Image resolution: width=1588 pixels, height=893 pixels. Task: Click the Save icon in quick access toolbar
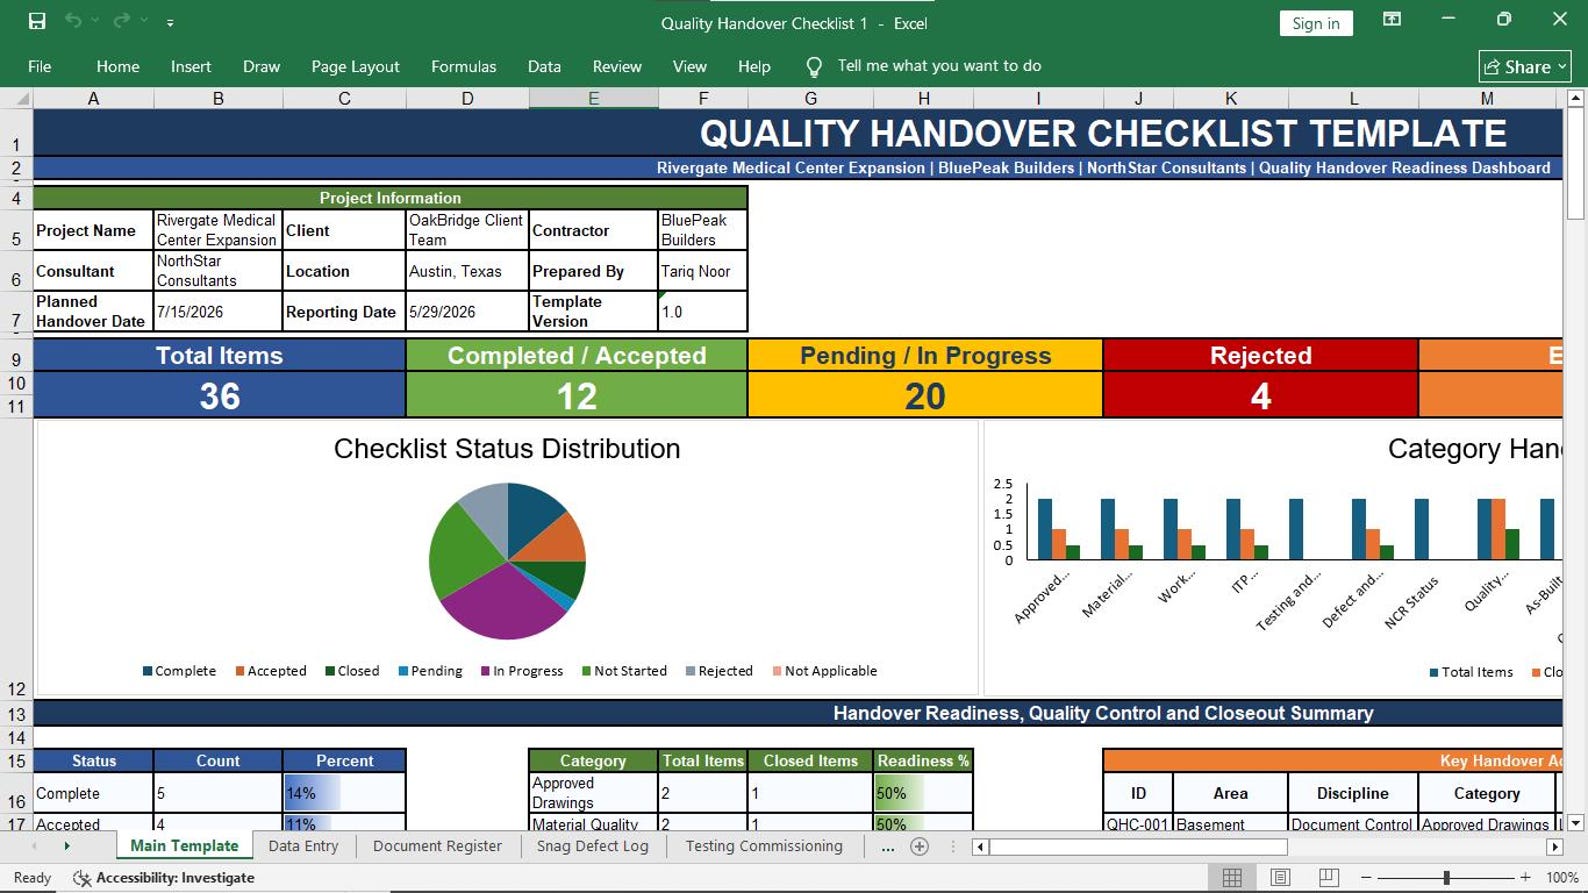point(37,21)
